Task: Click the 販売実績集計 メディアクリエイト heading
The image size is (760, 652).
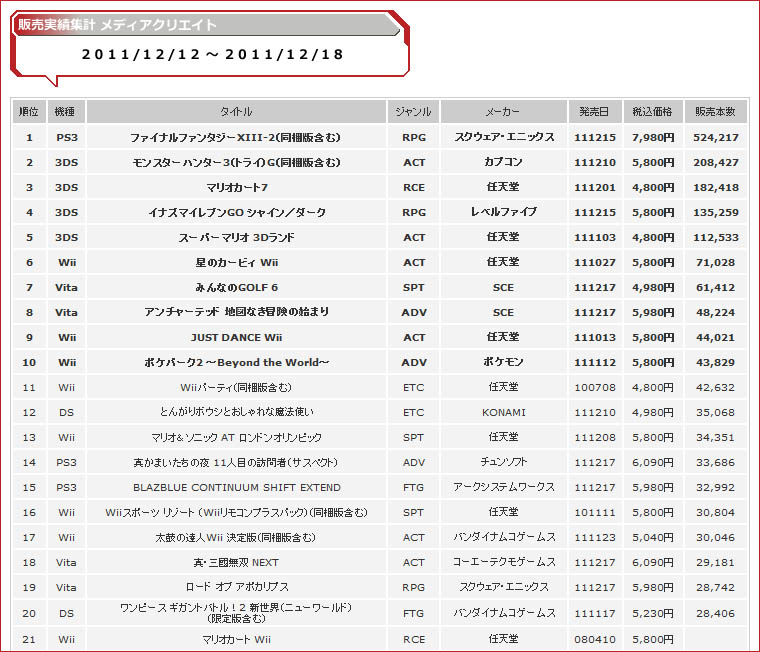Action: 116,25
